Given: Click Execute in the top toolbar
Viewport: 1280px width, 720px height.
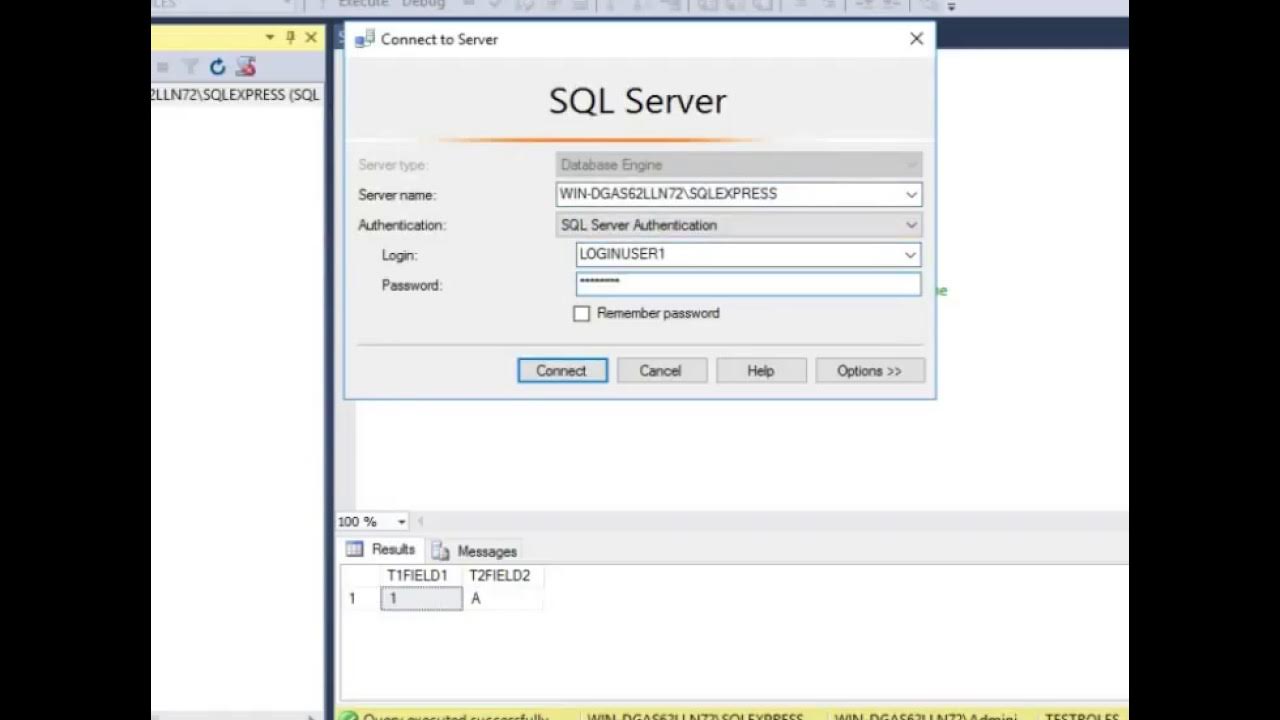Looking at the screenshot, I should pos(363,4).
